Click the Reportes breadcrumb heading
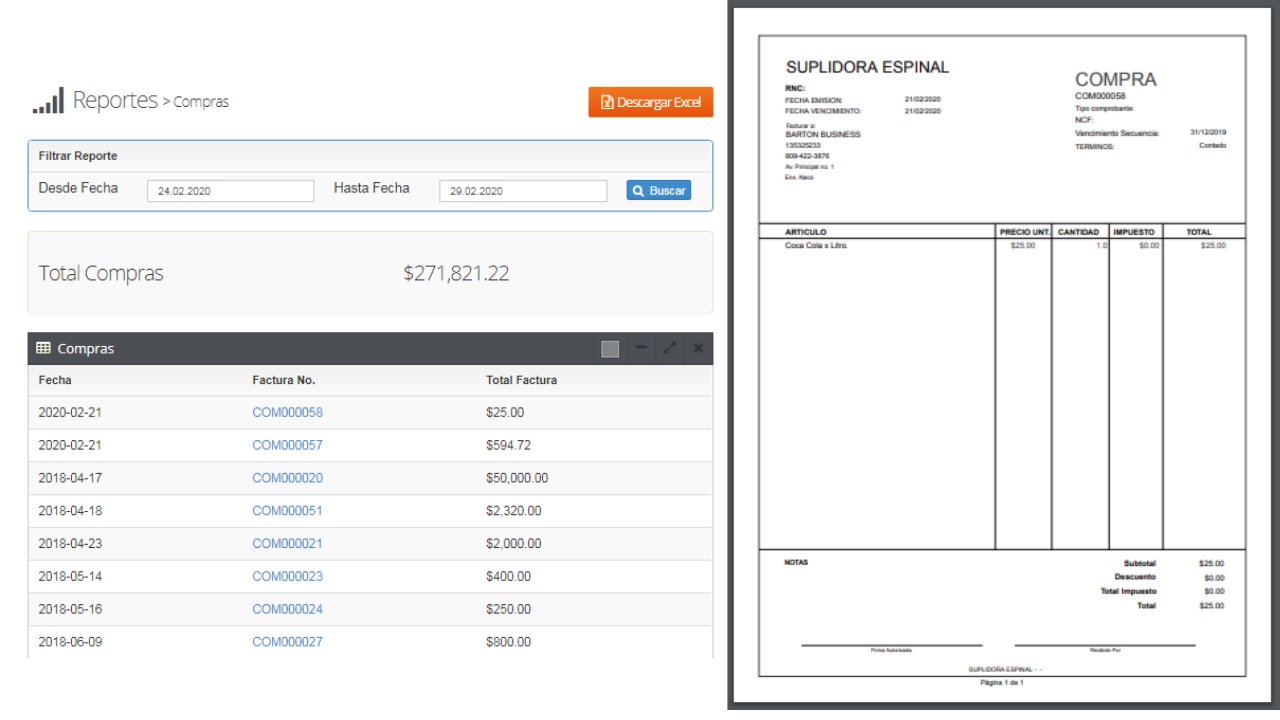 [115, 101]
